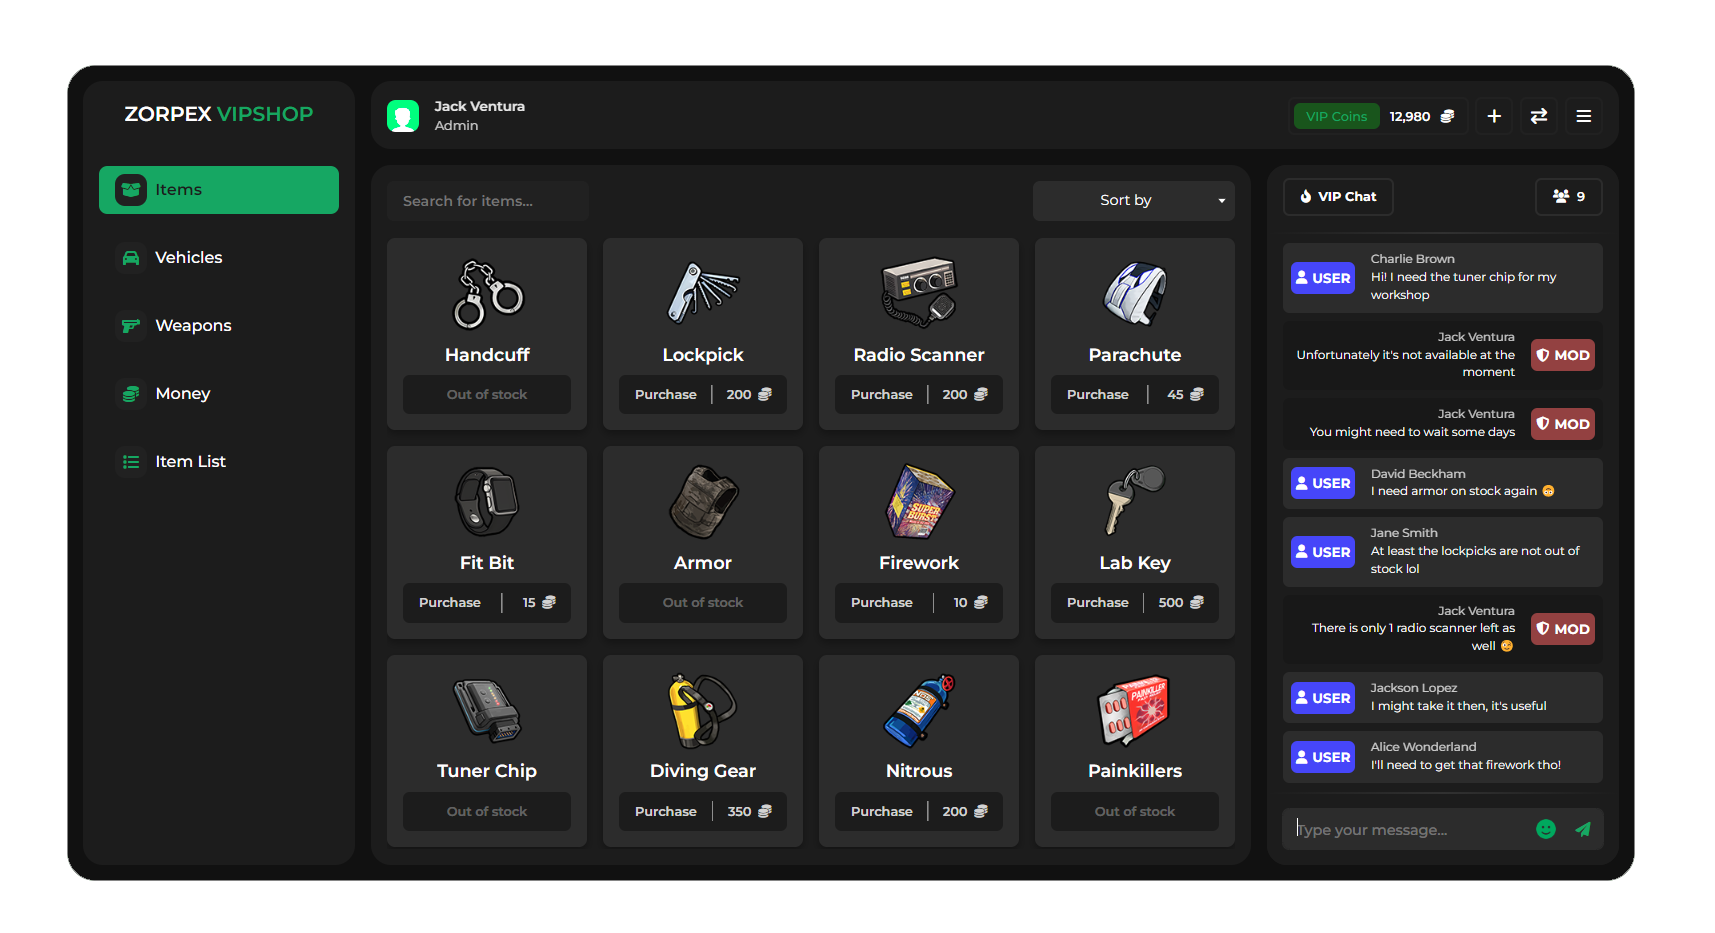This screenshot has width=1715, height=933.
Task: Purchase the Lab Key for 500
Action: pyautogui.click(x=1135, y=603)
